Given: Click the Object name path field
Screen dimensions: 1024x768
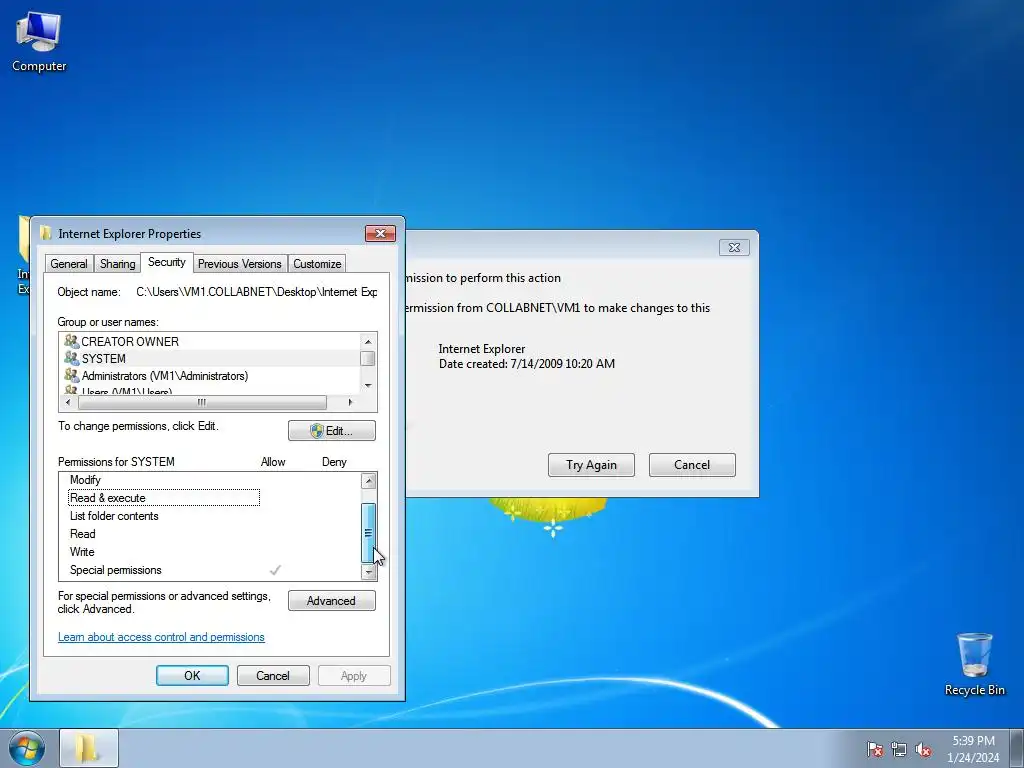Looking at the screenshot, I should pyautogui.click(x=257, y=292).
